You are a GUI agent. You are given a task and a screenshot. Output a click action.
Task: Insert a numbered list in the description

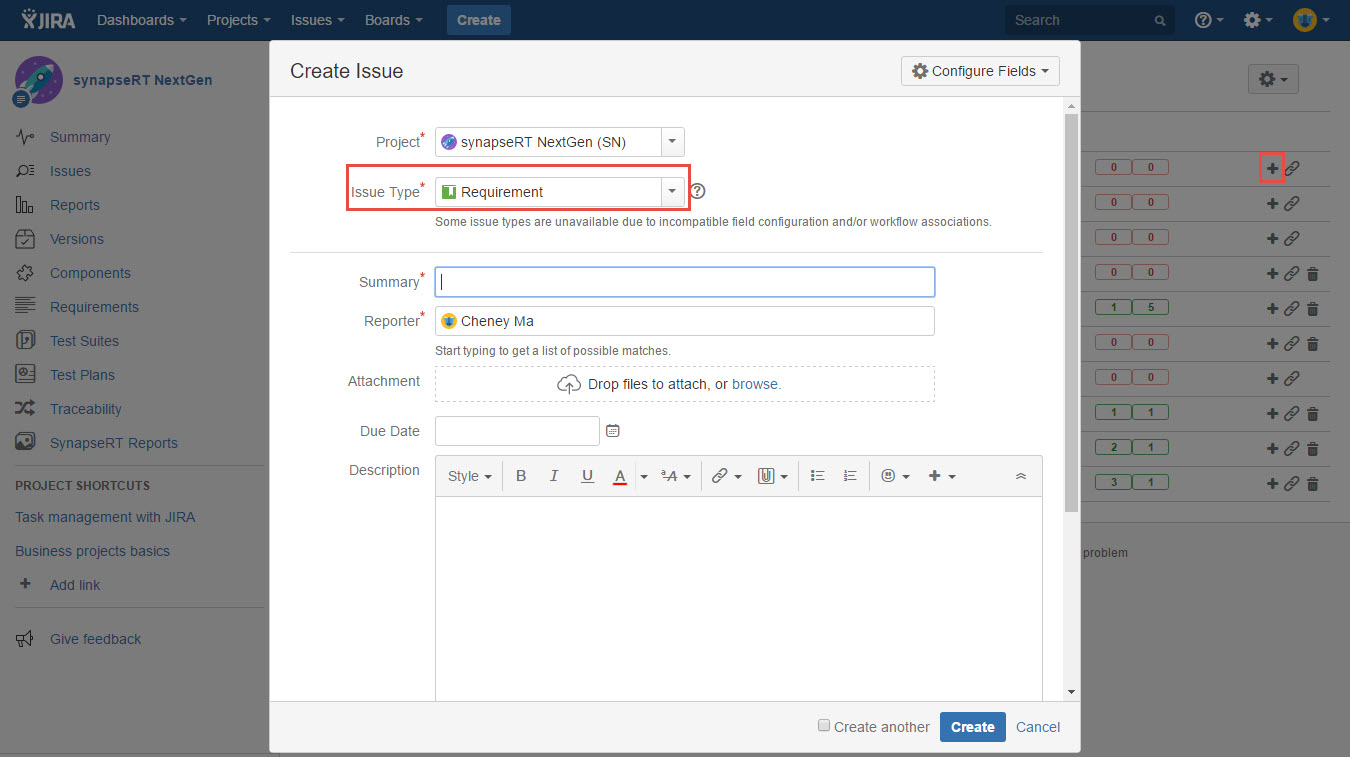point(850,476)
